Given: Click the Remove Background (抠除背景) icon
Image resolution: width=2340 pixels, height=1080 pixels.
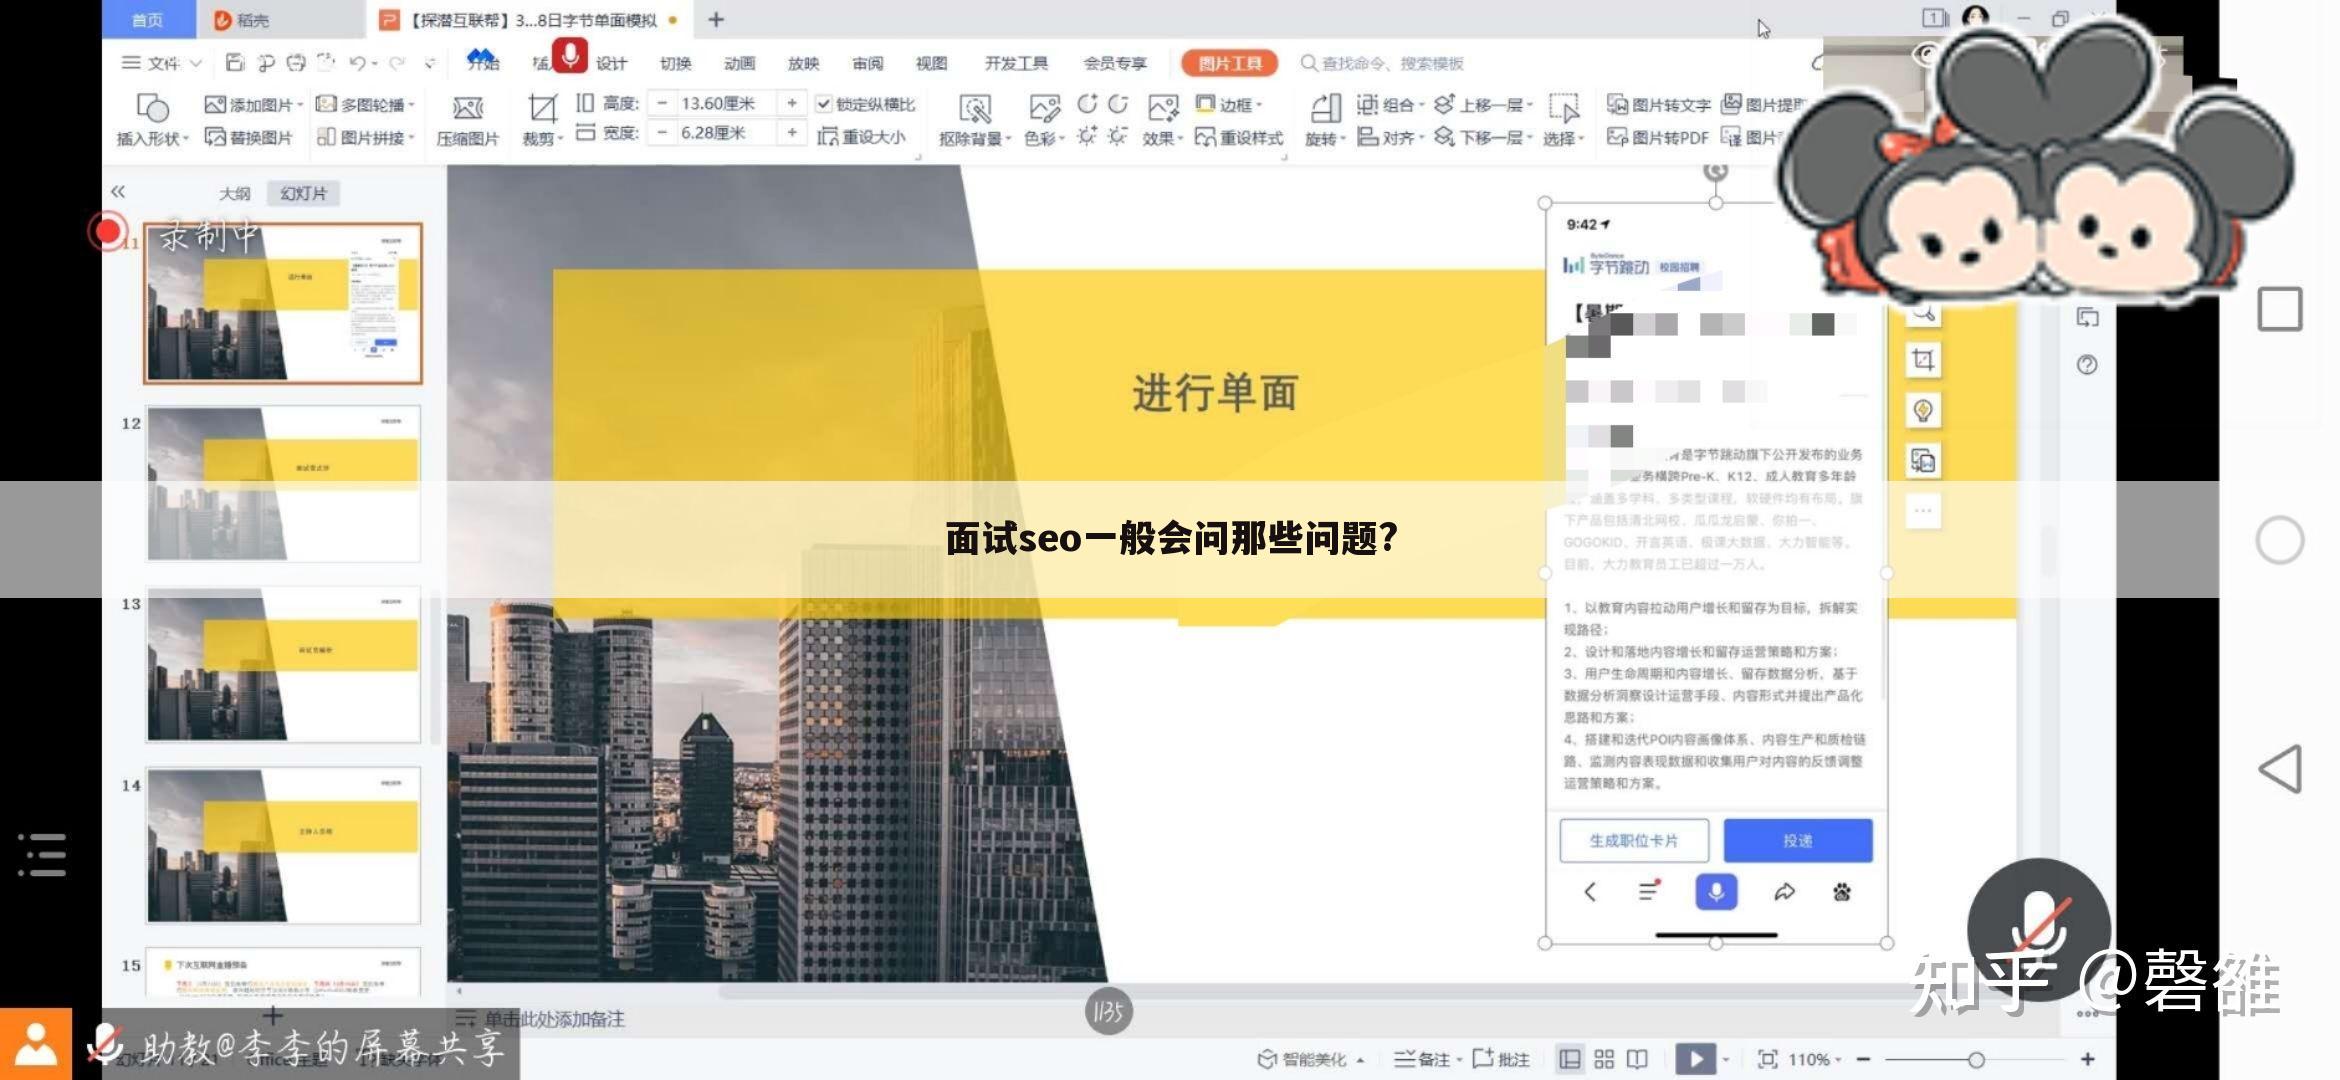Looking at the screenshot, I should 974,108.
